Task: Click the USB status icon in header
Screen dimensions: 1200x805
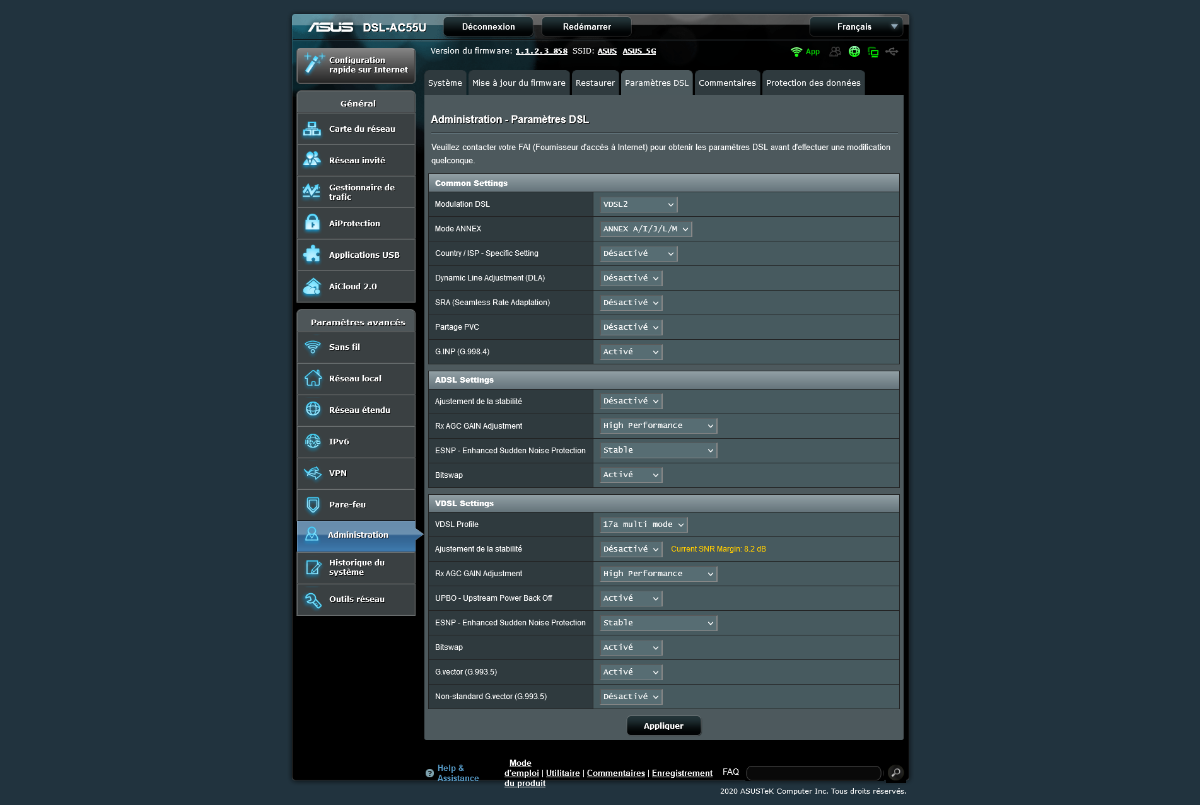Action: pos(892,52)
